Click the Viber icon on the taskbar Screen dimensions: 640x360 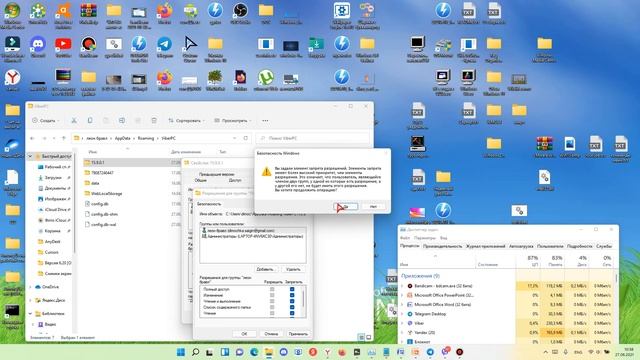pyautogui.click(x=445, y=352)
